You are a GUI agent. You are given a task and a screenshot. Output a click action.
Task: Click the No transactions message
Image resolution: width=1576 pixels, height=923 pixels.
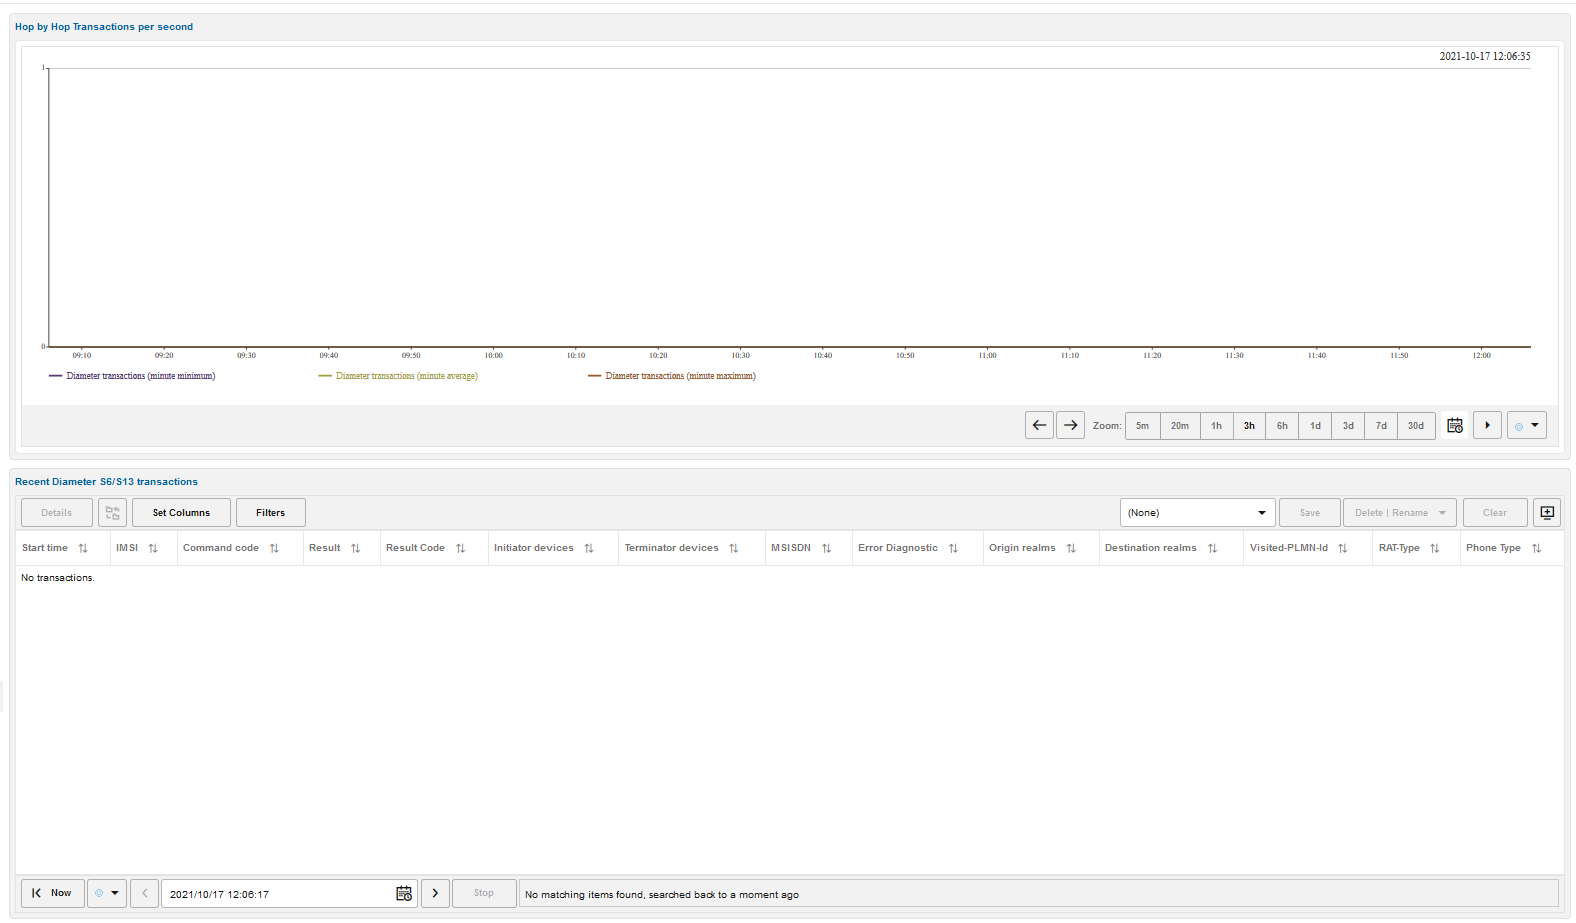click(58, 578)
